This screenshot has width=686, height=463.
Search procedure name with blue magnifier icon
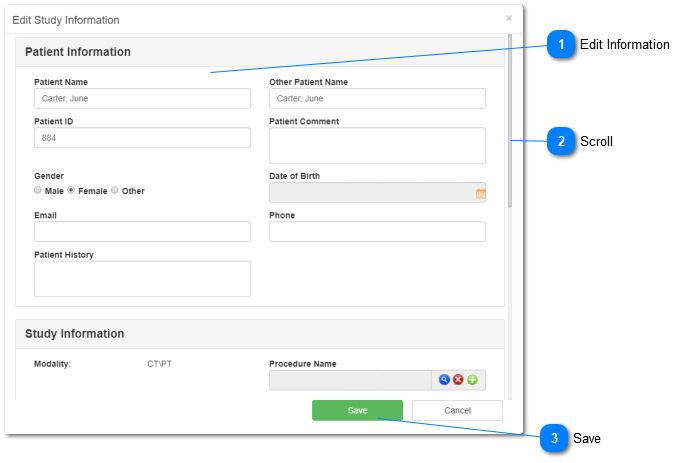pyautogui.click(x=444, y=380)
